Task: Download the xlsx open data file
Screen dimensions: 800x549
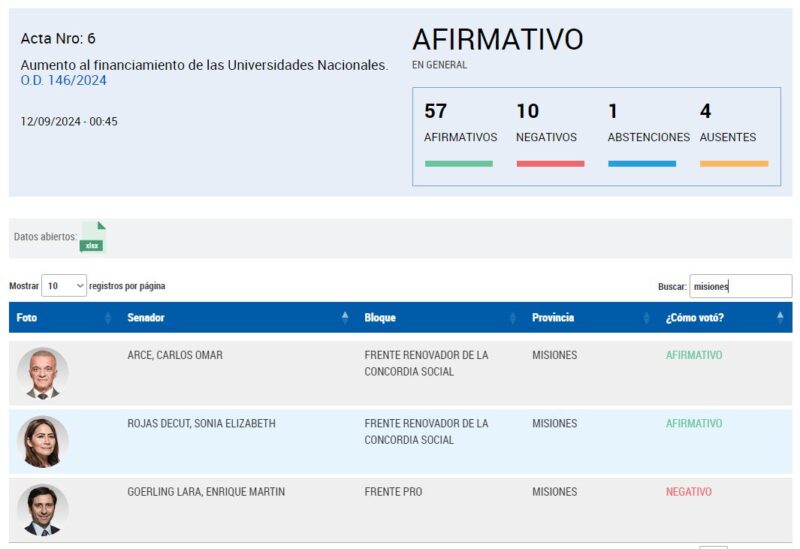Action: pos(92,237)
